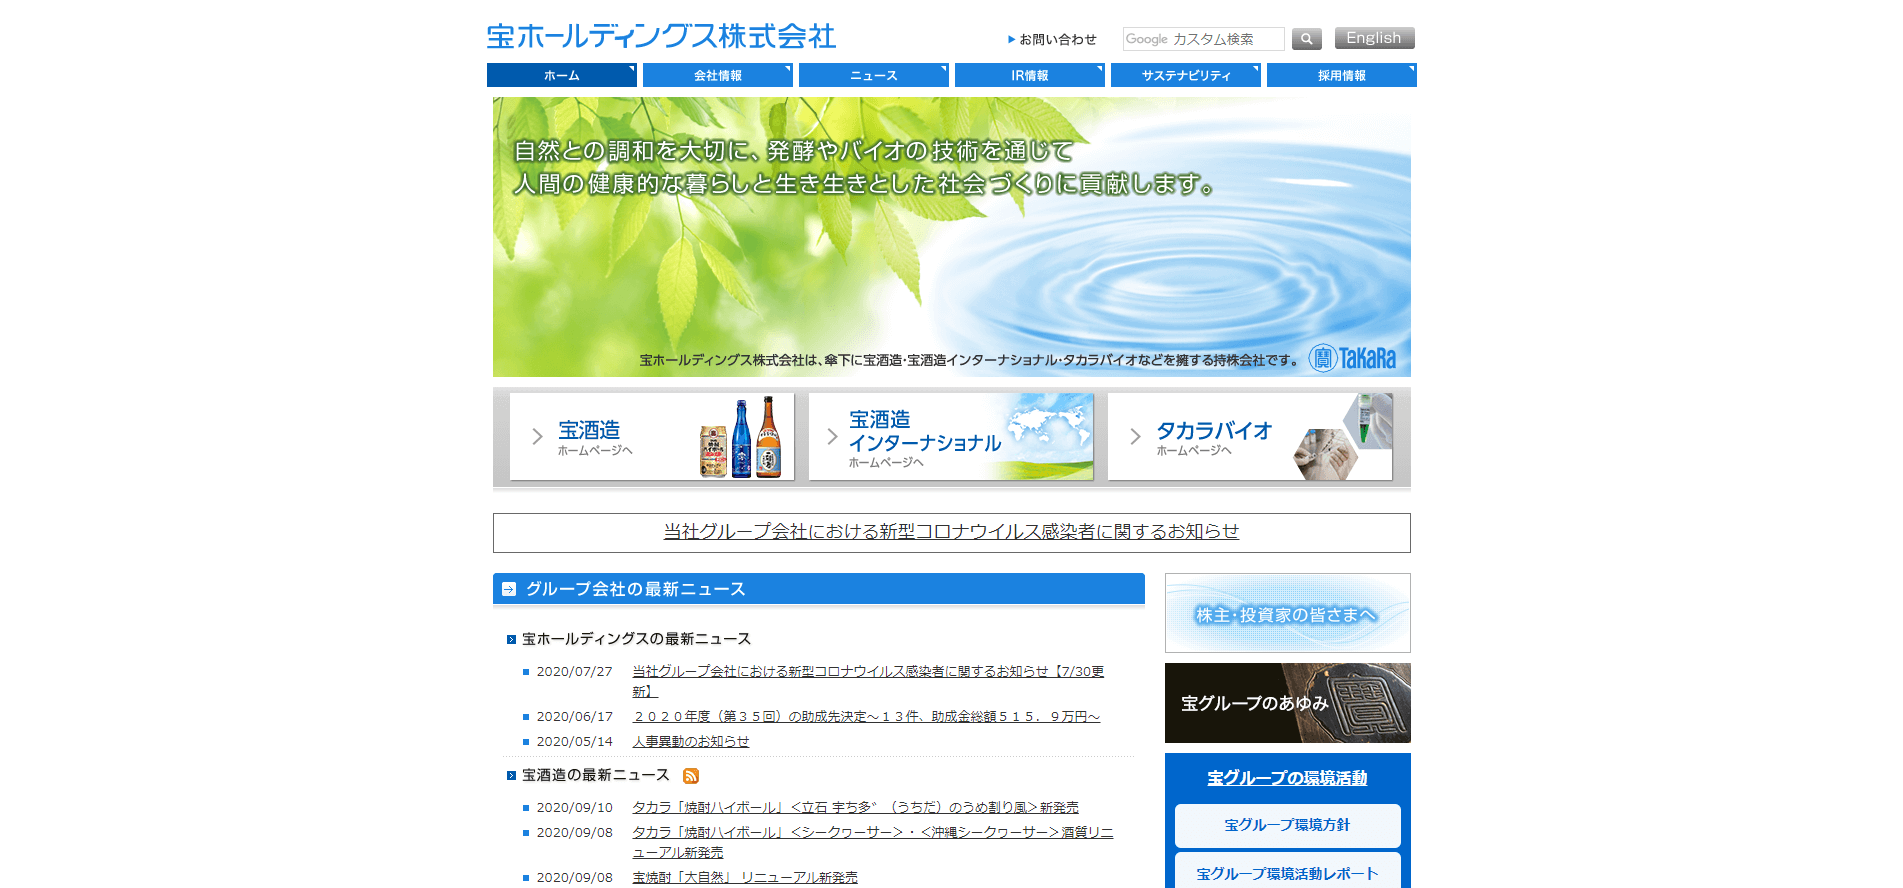The image size is (1903, 888).
Task: Focus the Google custom search field
Action: tap(1203, 39)
